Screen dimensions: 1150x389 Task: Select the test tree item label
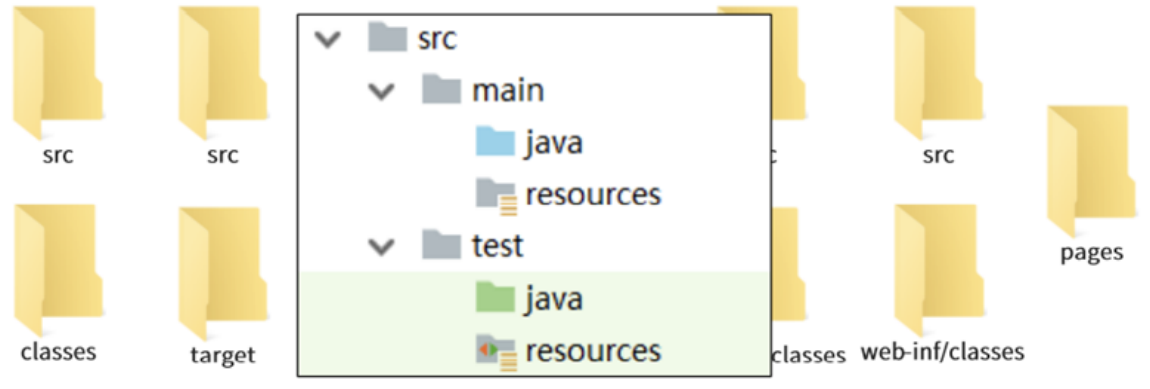498,246
